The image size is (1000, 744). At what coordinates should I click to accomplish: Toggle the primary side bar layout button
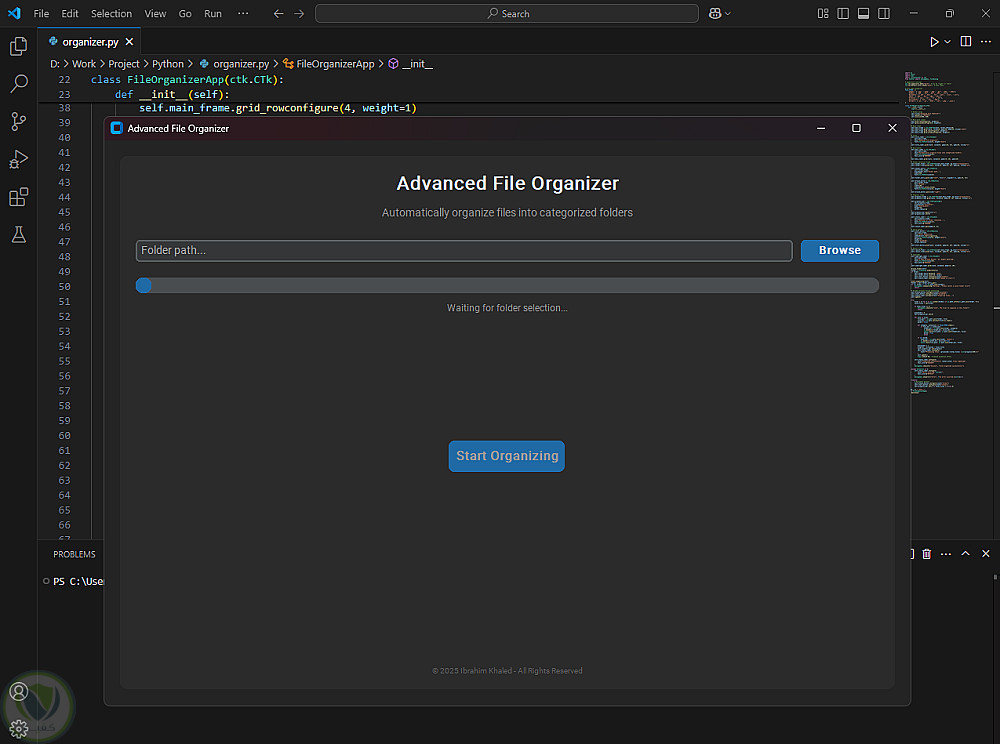point(842,14)
